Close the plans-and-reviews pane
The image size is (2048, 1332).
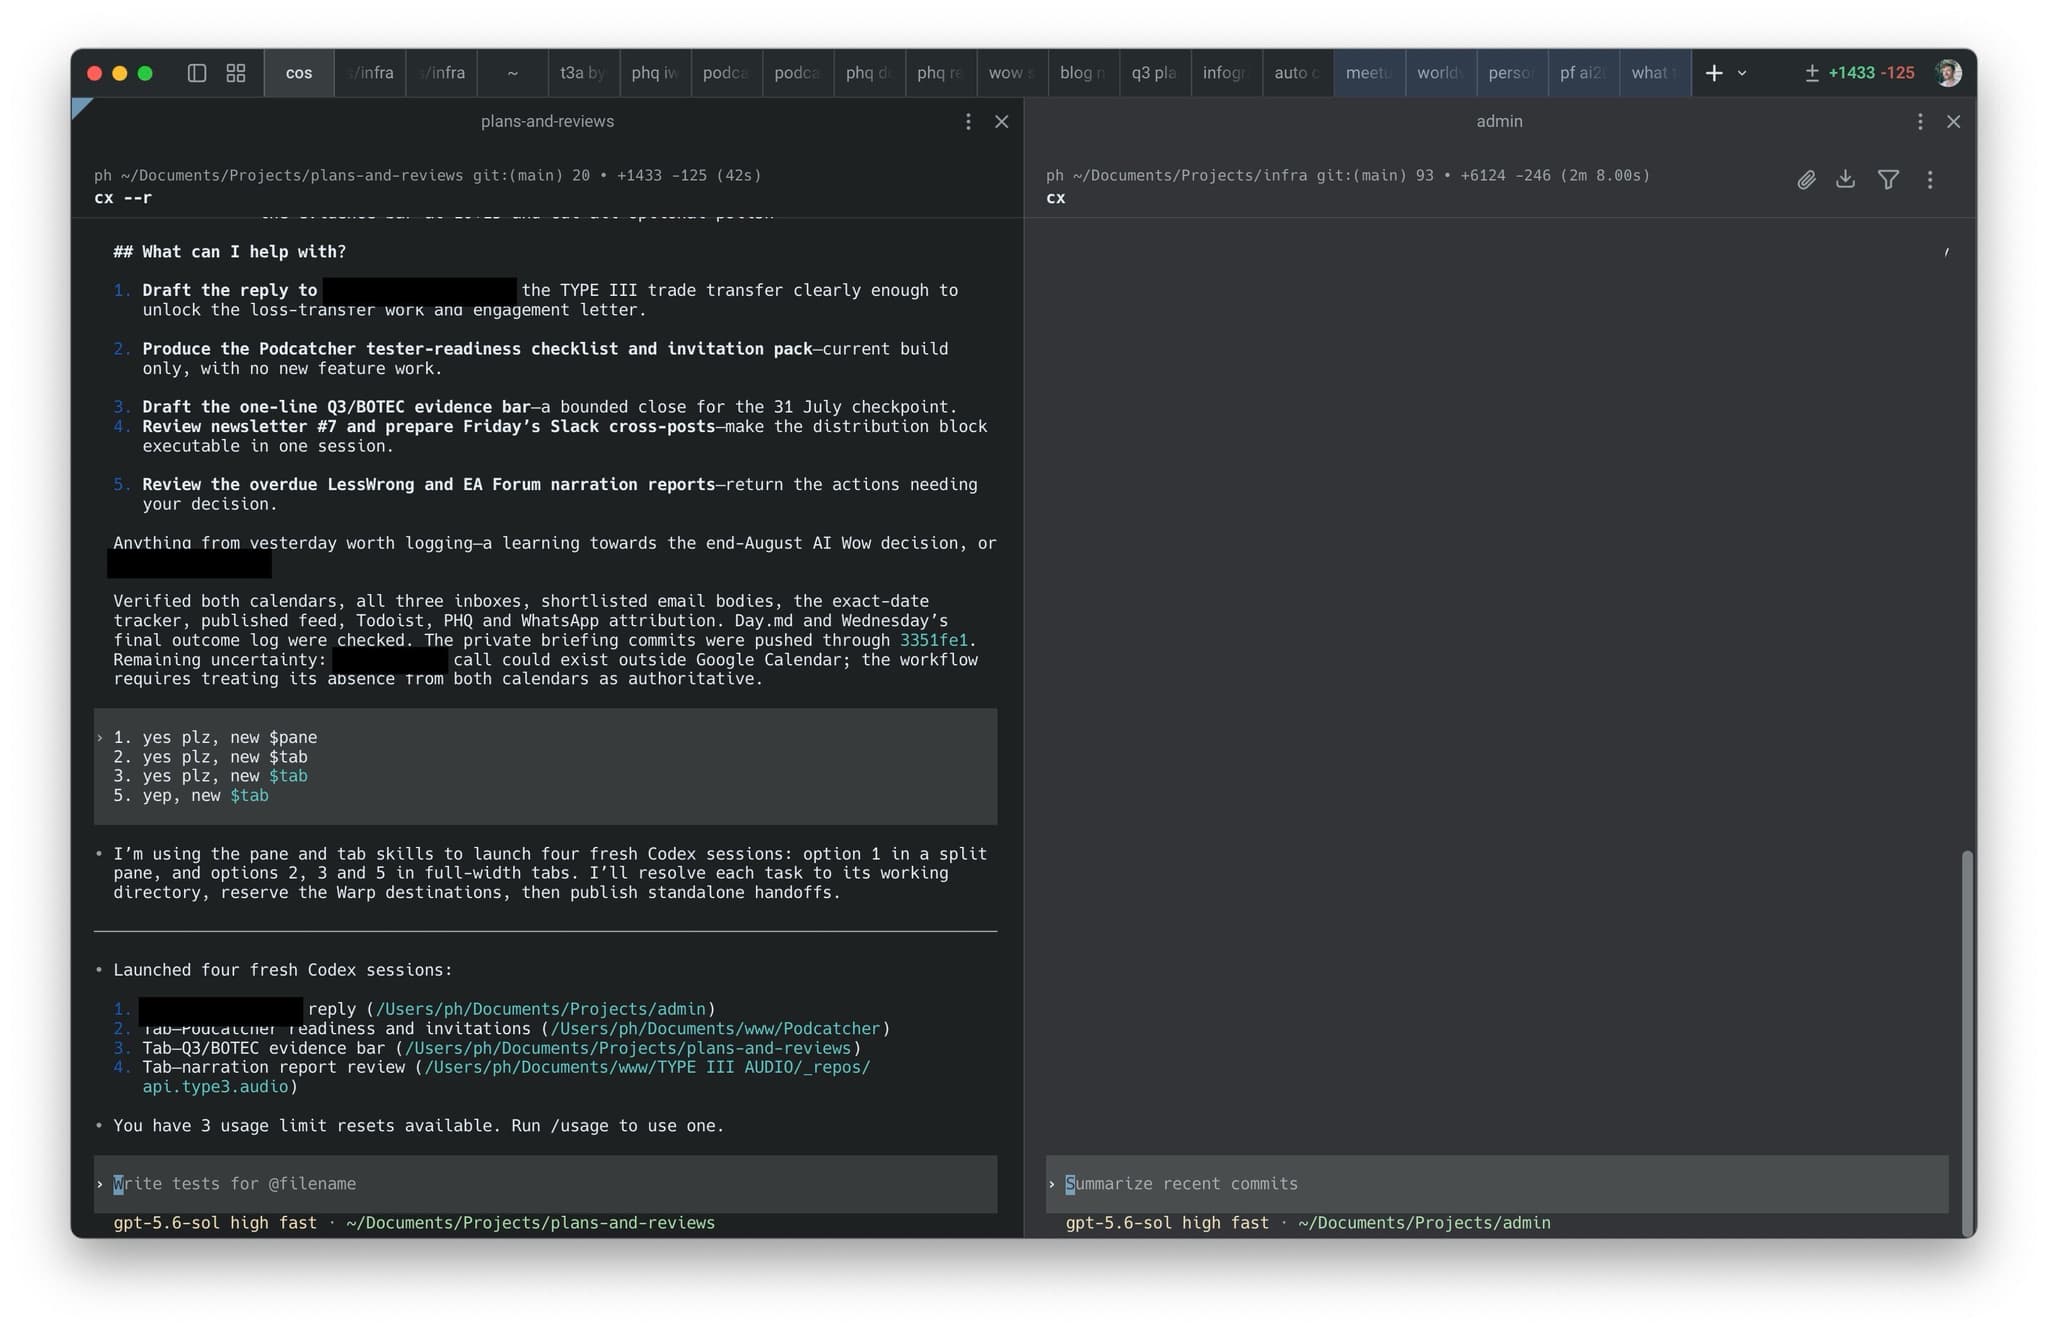[1001, 121]
